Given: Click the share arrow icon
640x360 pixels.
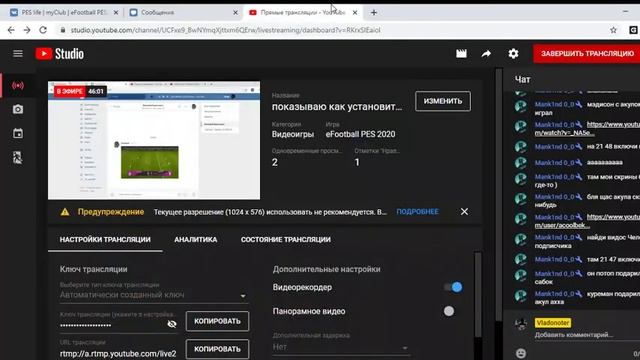Looking at the screenshot, I should pos(486,53).
